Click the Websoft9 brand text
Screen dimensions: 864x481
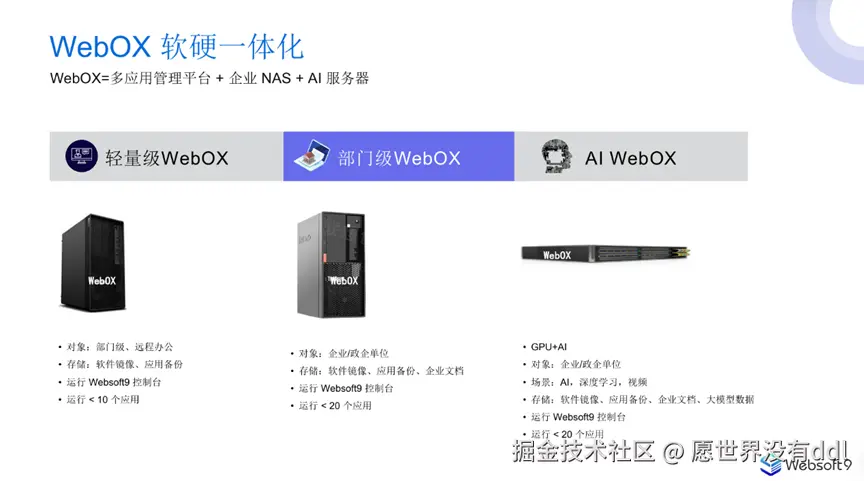818,465
